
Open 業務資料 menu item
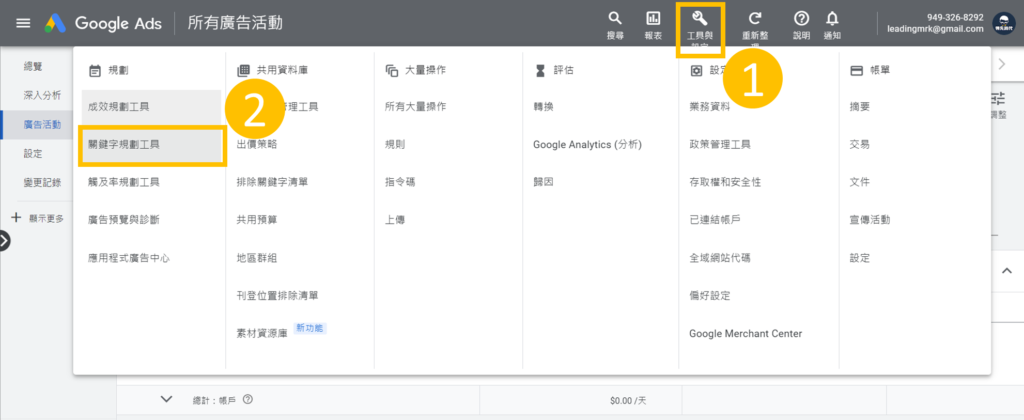pyautogui.click(x=710, y=106)
